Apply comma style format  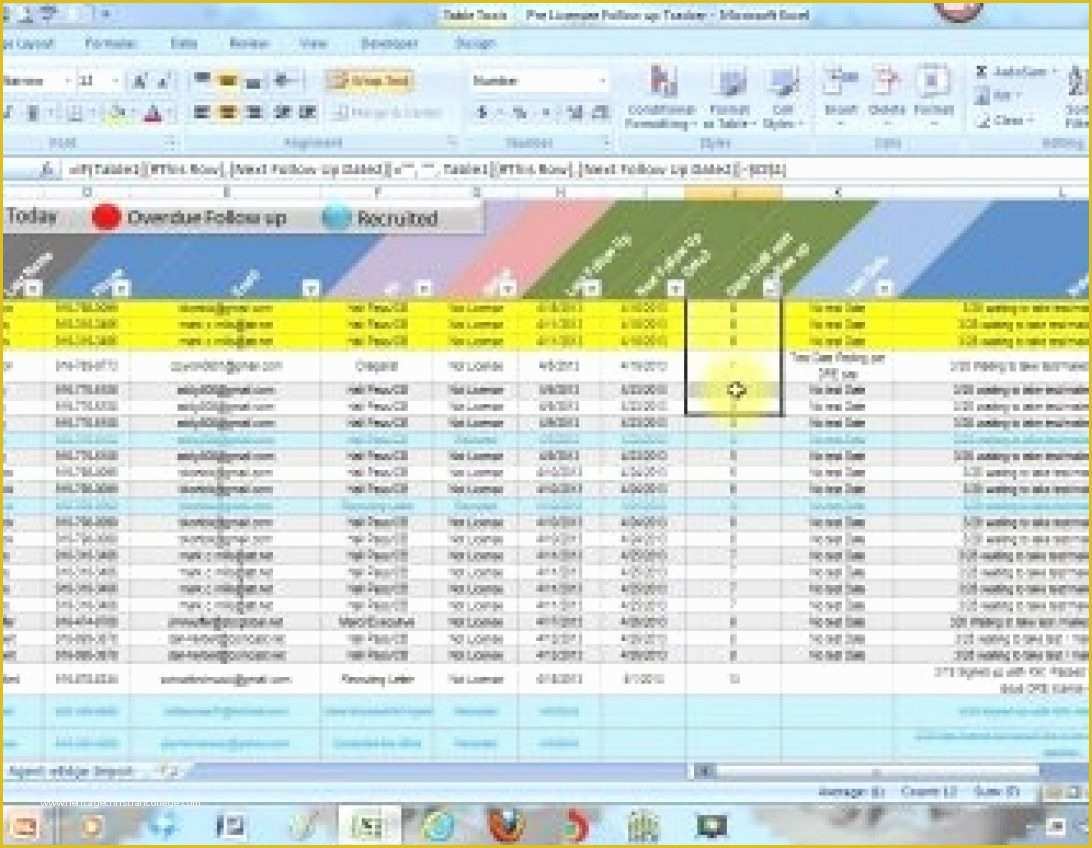click(545, 112)
